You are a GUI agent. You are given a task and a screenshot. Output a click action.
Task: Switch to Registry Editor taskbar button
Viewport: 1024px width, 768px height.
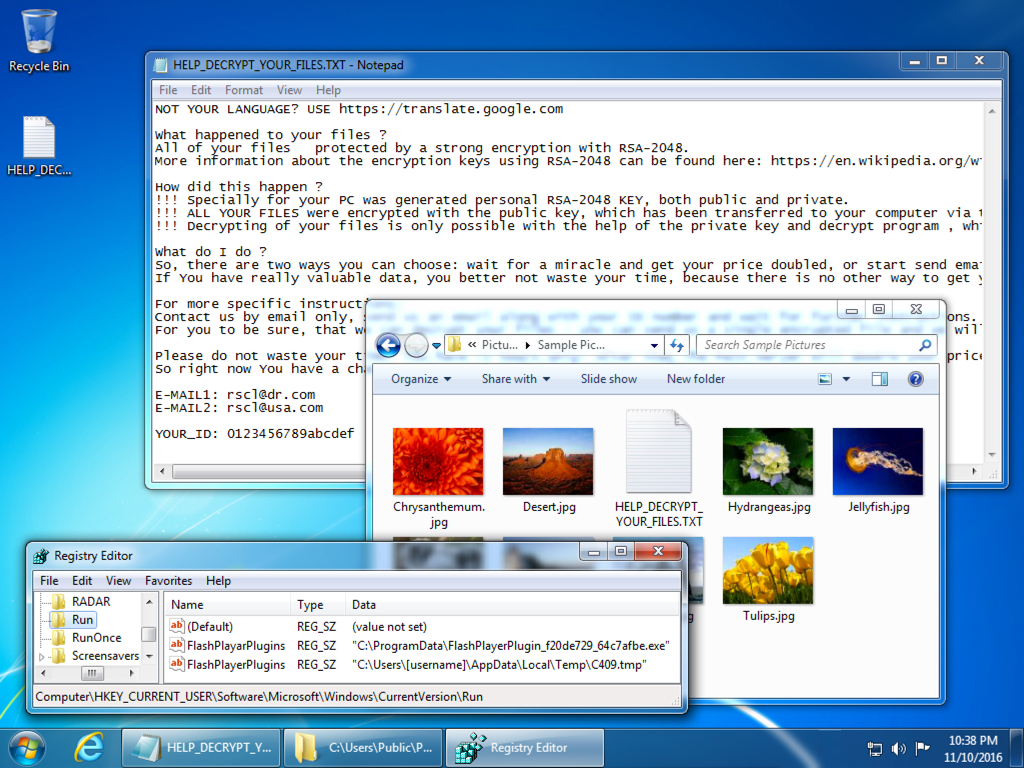[525, 748]
